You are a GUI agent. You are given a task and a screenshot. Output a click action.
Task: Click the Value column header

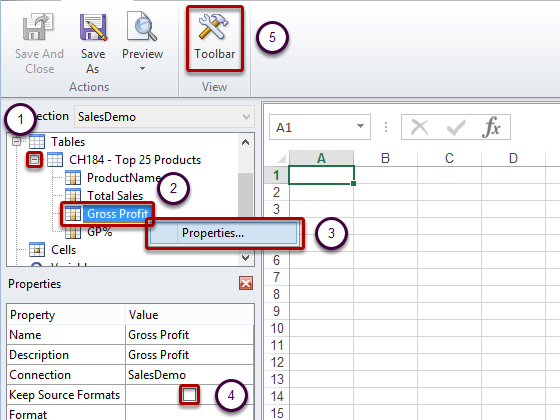pos(190,315)
